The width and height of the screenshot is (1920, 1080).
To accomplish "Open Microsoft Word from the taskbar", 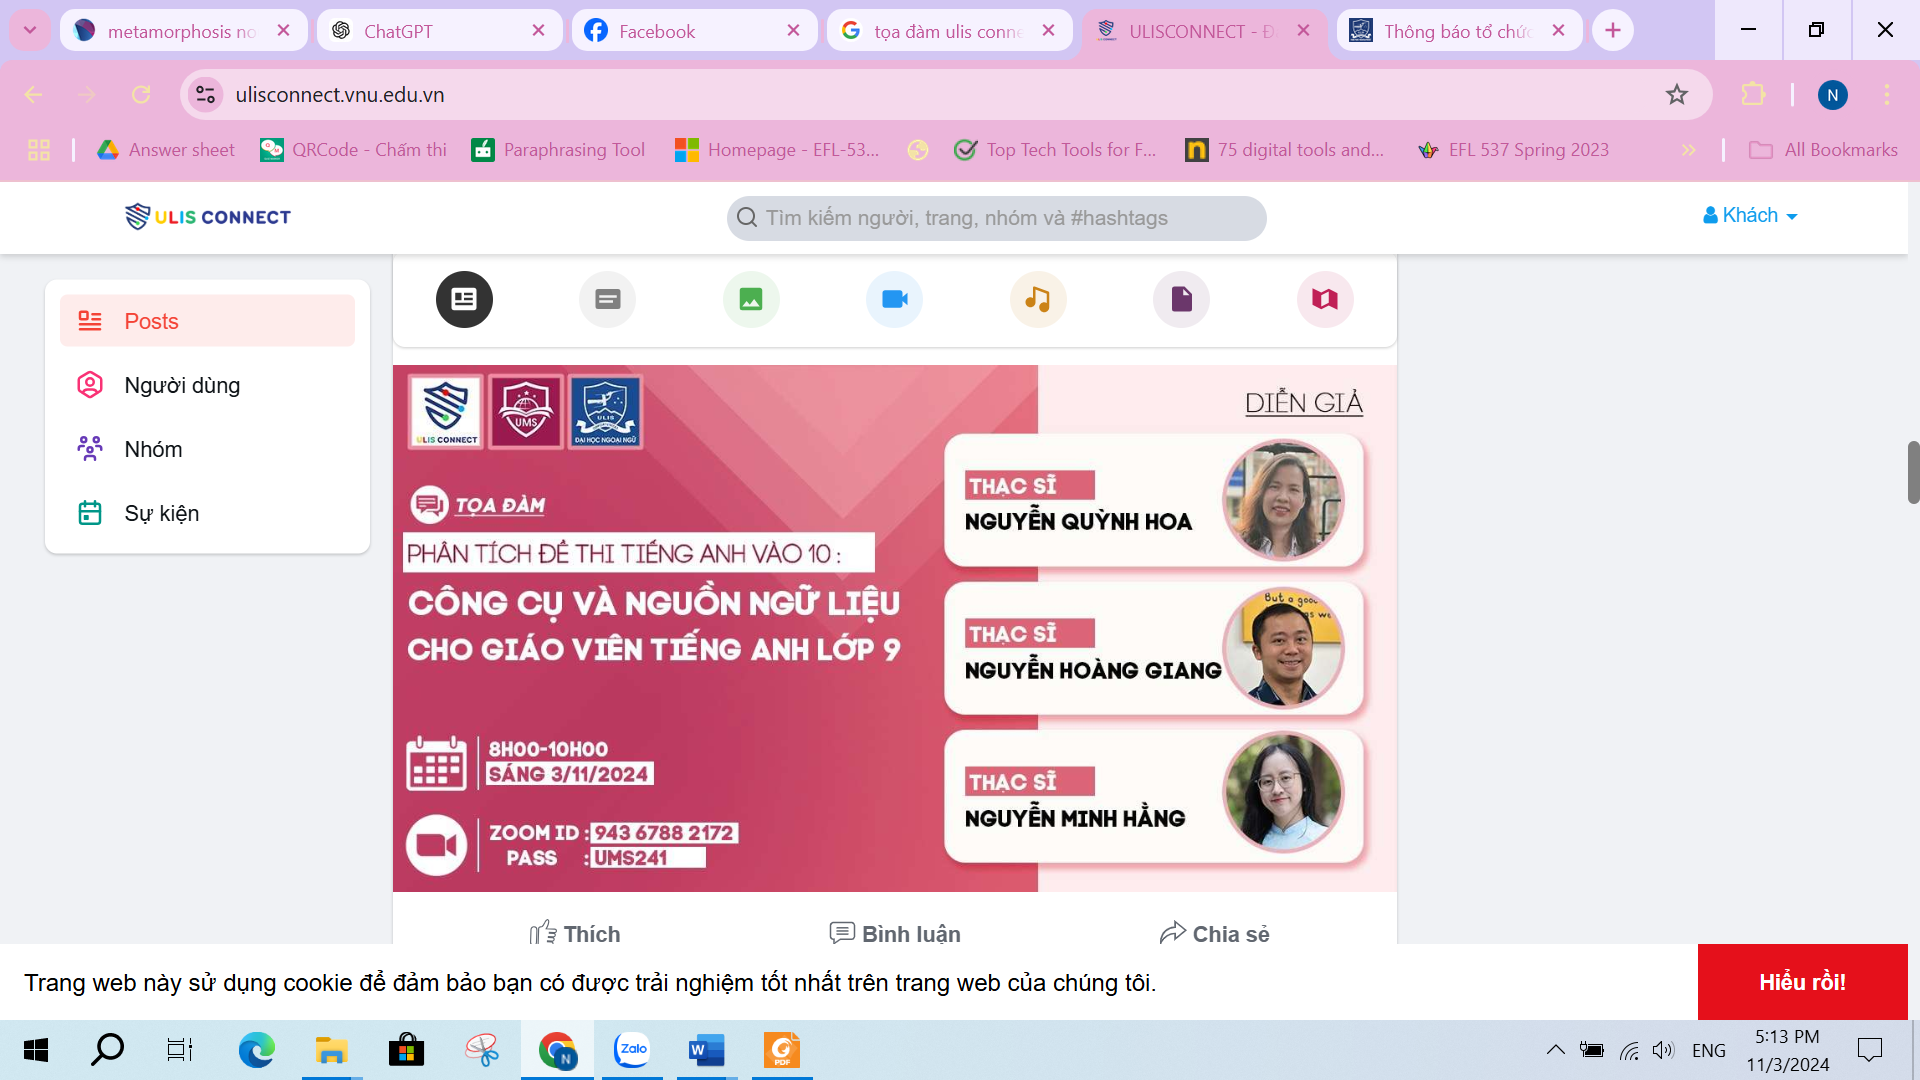I will [x=706, y=1050].
